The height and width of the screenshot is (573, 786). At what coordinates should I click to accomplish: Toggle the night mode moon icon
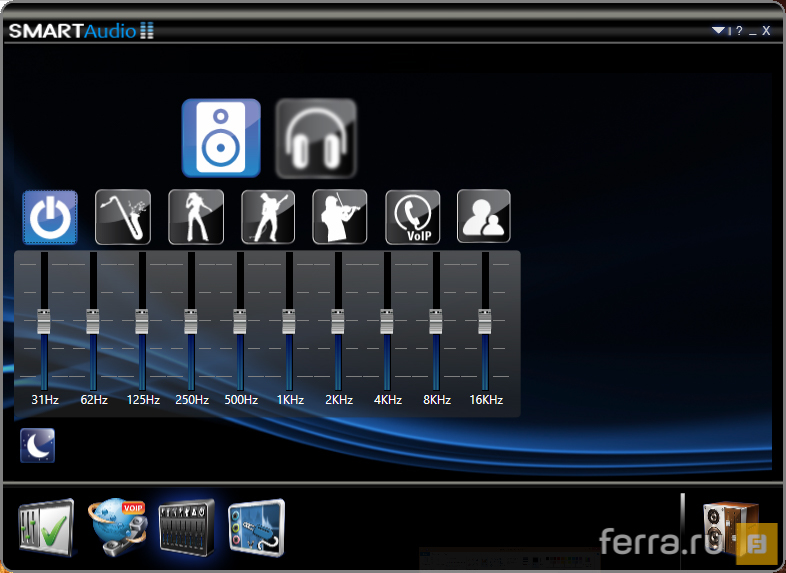click(x=38, y=446)
